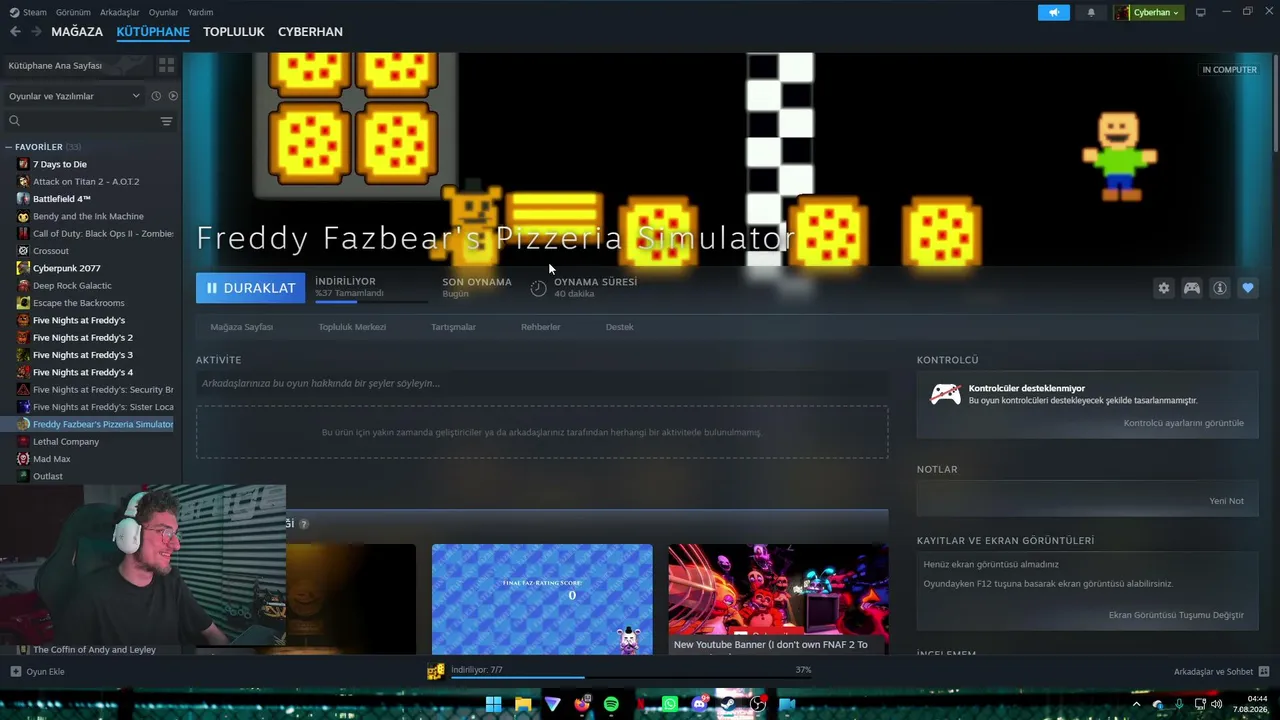Open OBS Studio from the taskbar
Screen dimensions: 1280x720
pos(758,704)
